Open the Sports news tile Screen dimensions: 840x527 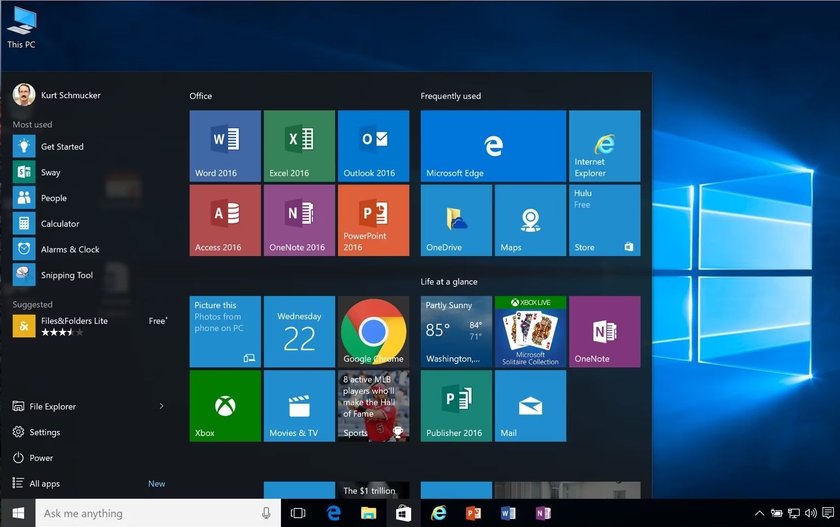[373, 406]
